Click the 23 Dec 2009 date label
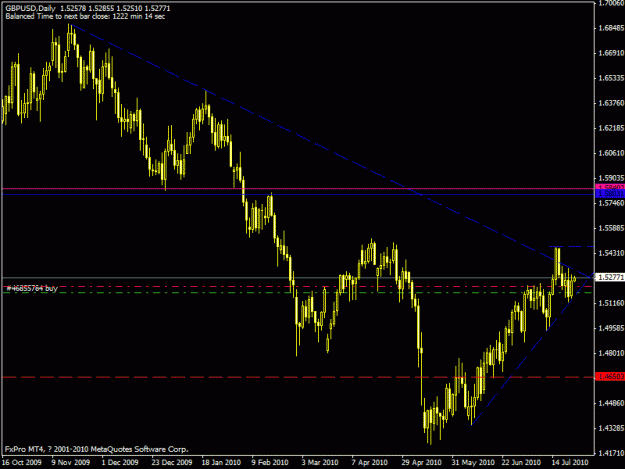The width and height of the screenshot is (625, 469). tap(171, 463)
